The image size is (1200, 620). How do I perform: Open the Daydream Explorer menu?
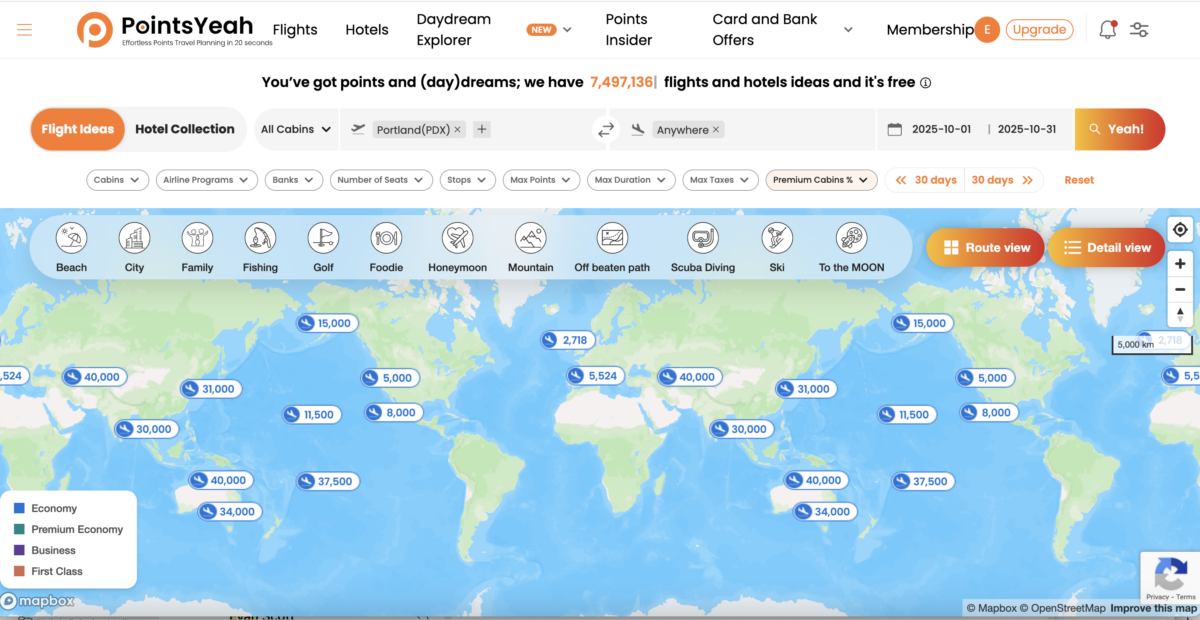click(x=494, y=30)
